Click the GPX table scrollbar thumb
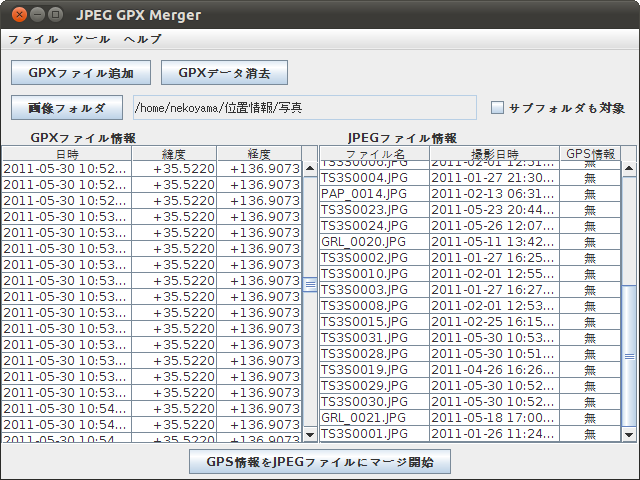Viewport: 640px width, 480px height. click(310, 284)
